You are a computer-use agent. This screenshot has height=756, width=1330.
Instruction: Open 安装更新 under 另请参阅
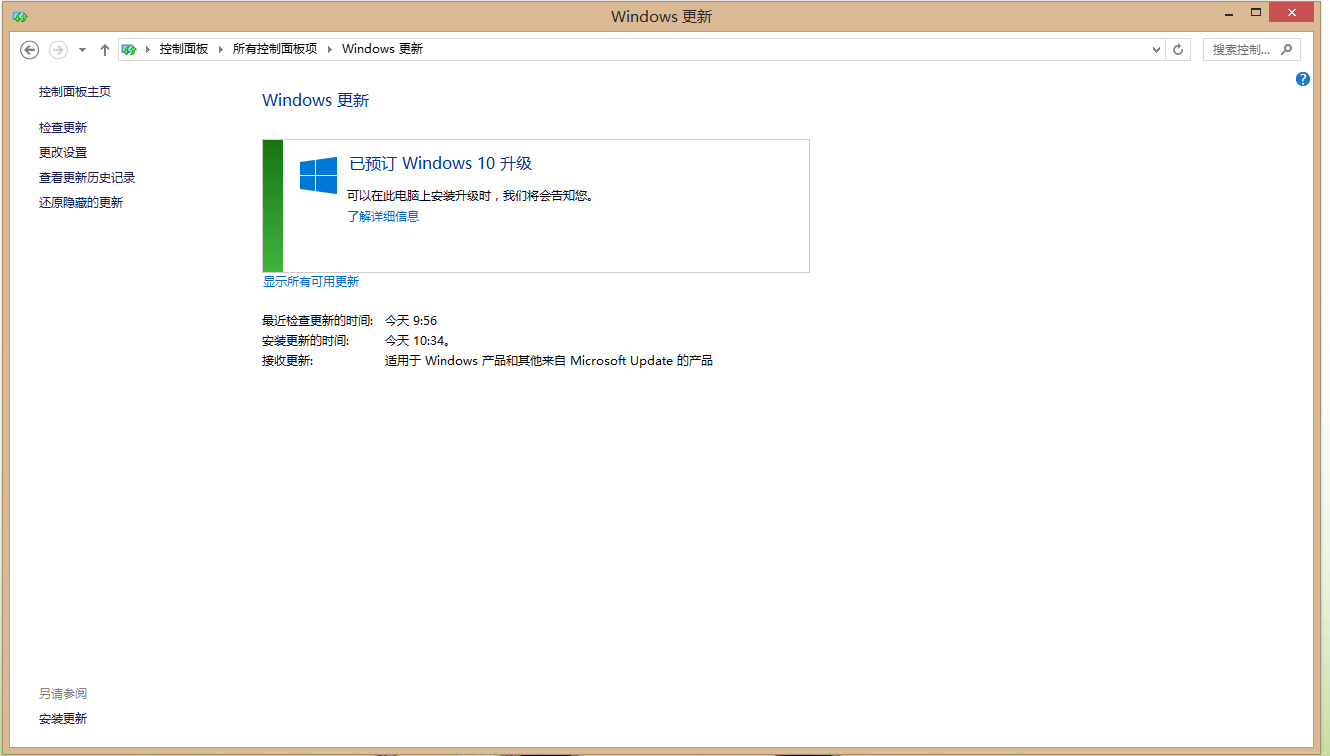click(x=63, y=719)
